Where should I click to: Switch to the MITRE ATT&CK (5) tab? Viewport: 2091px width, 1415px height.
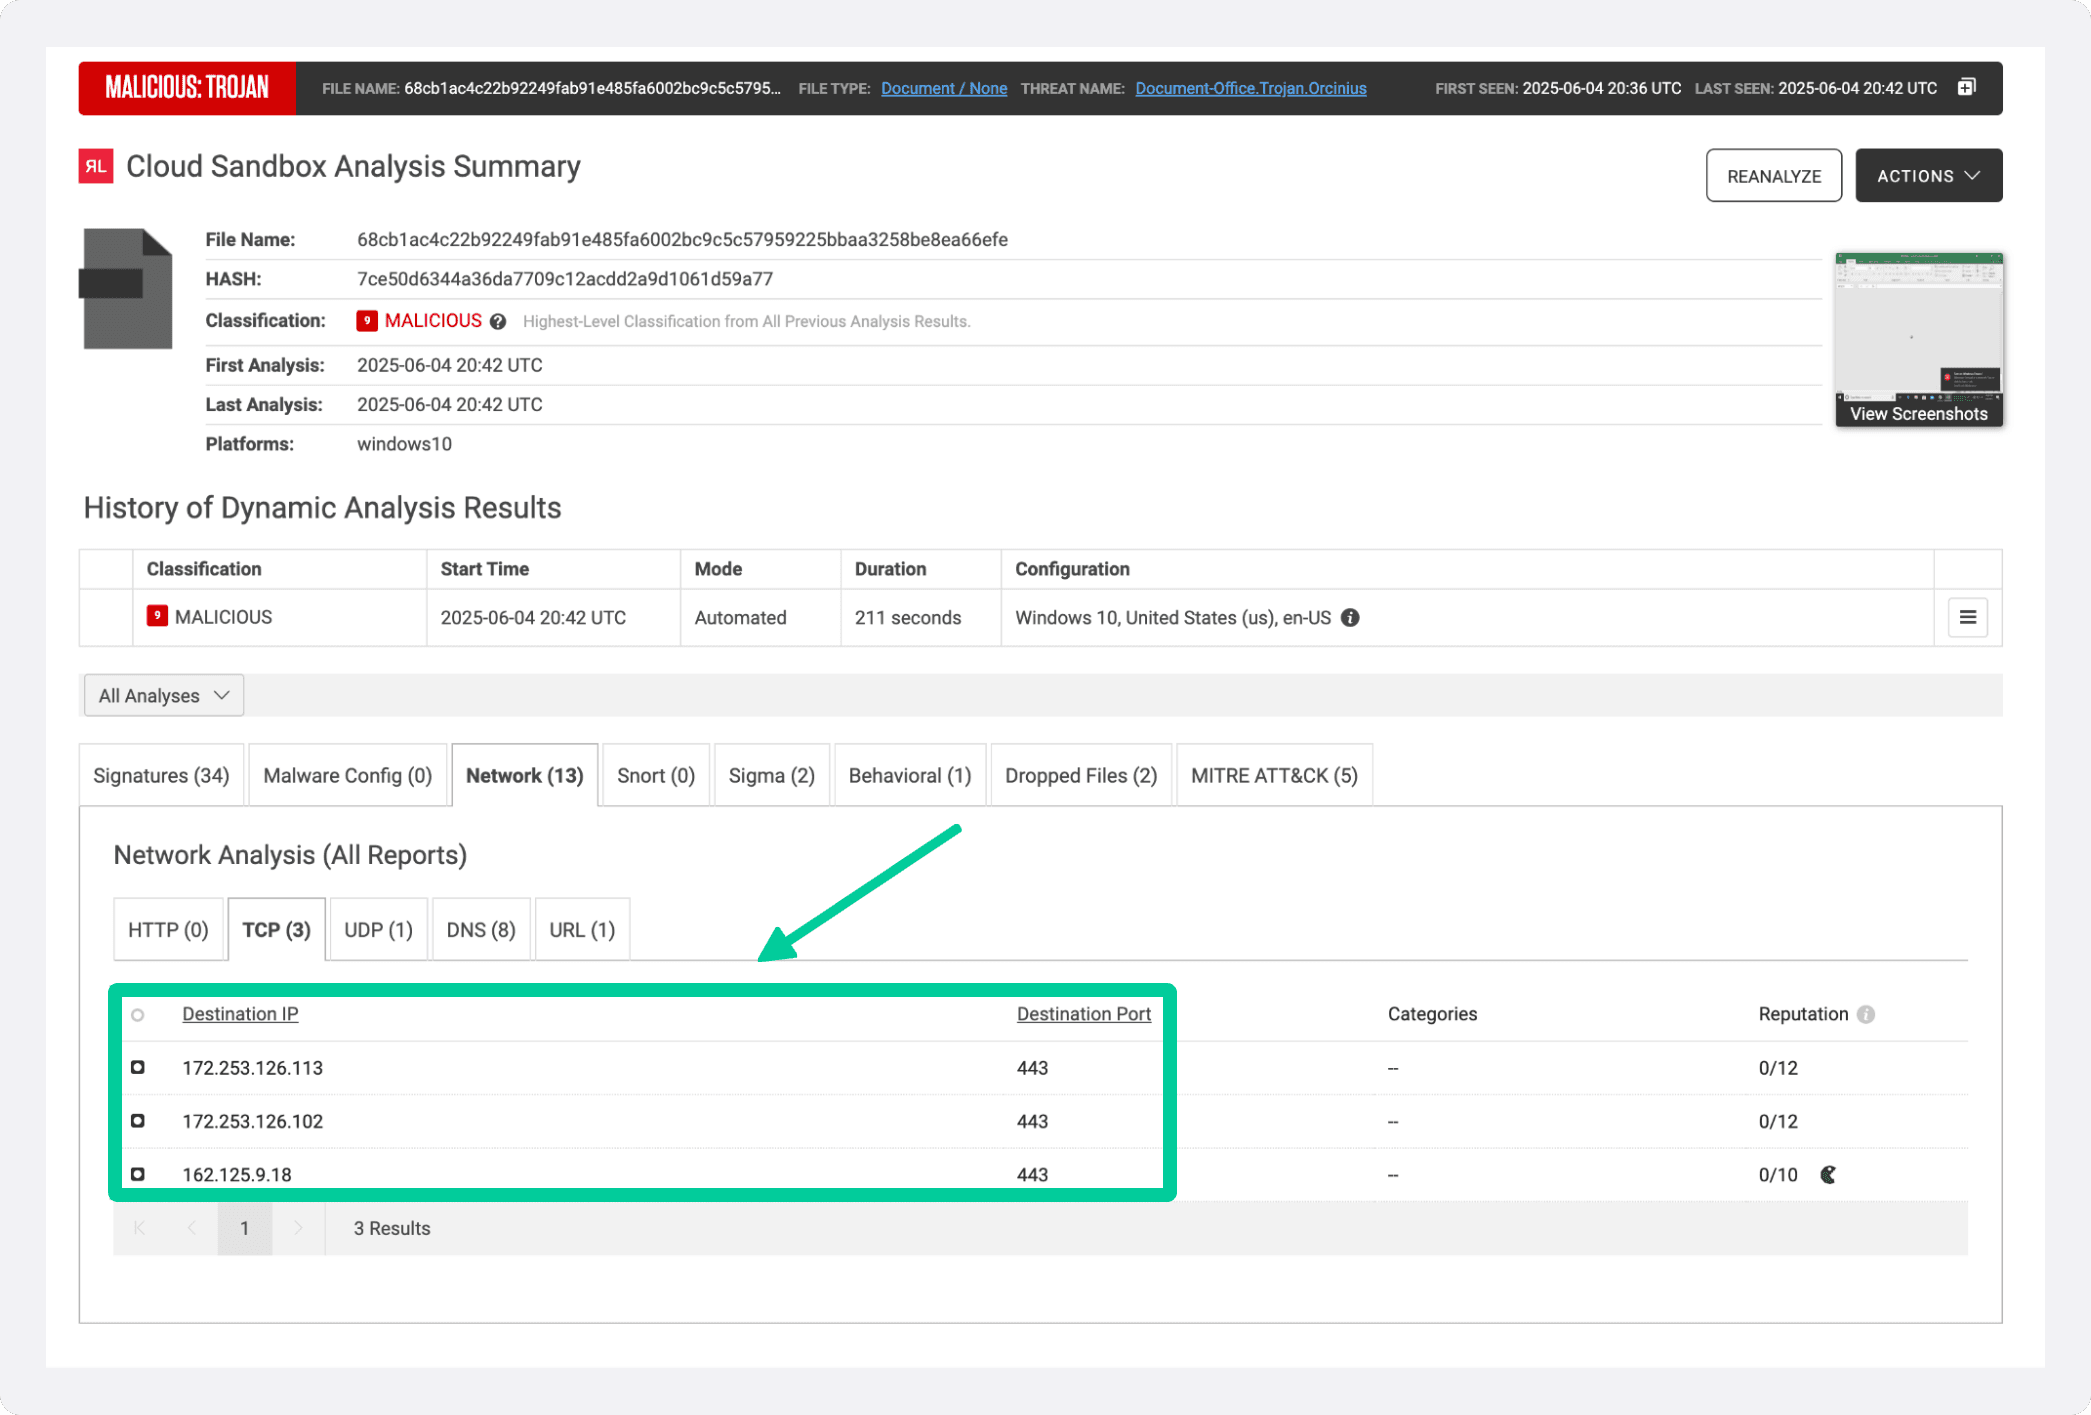pyautogui.click(x=1273, y=775)
